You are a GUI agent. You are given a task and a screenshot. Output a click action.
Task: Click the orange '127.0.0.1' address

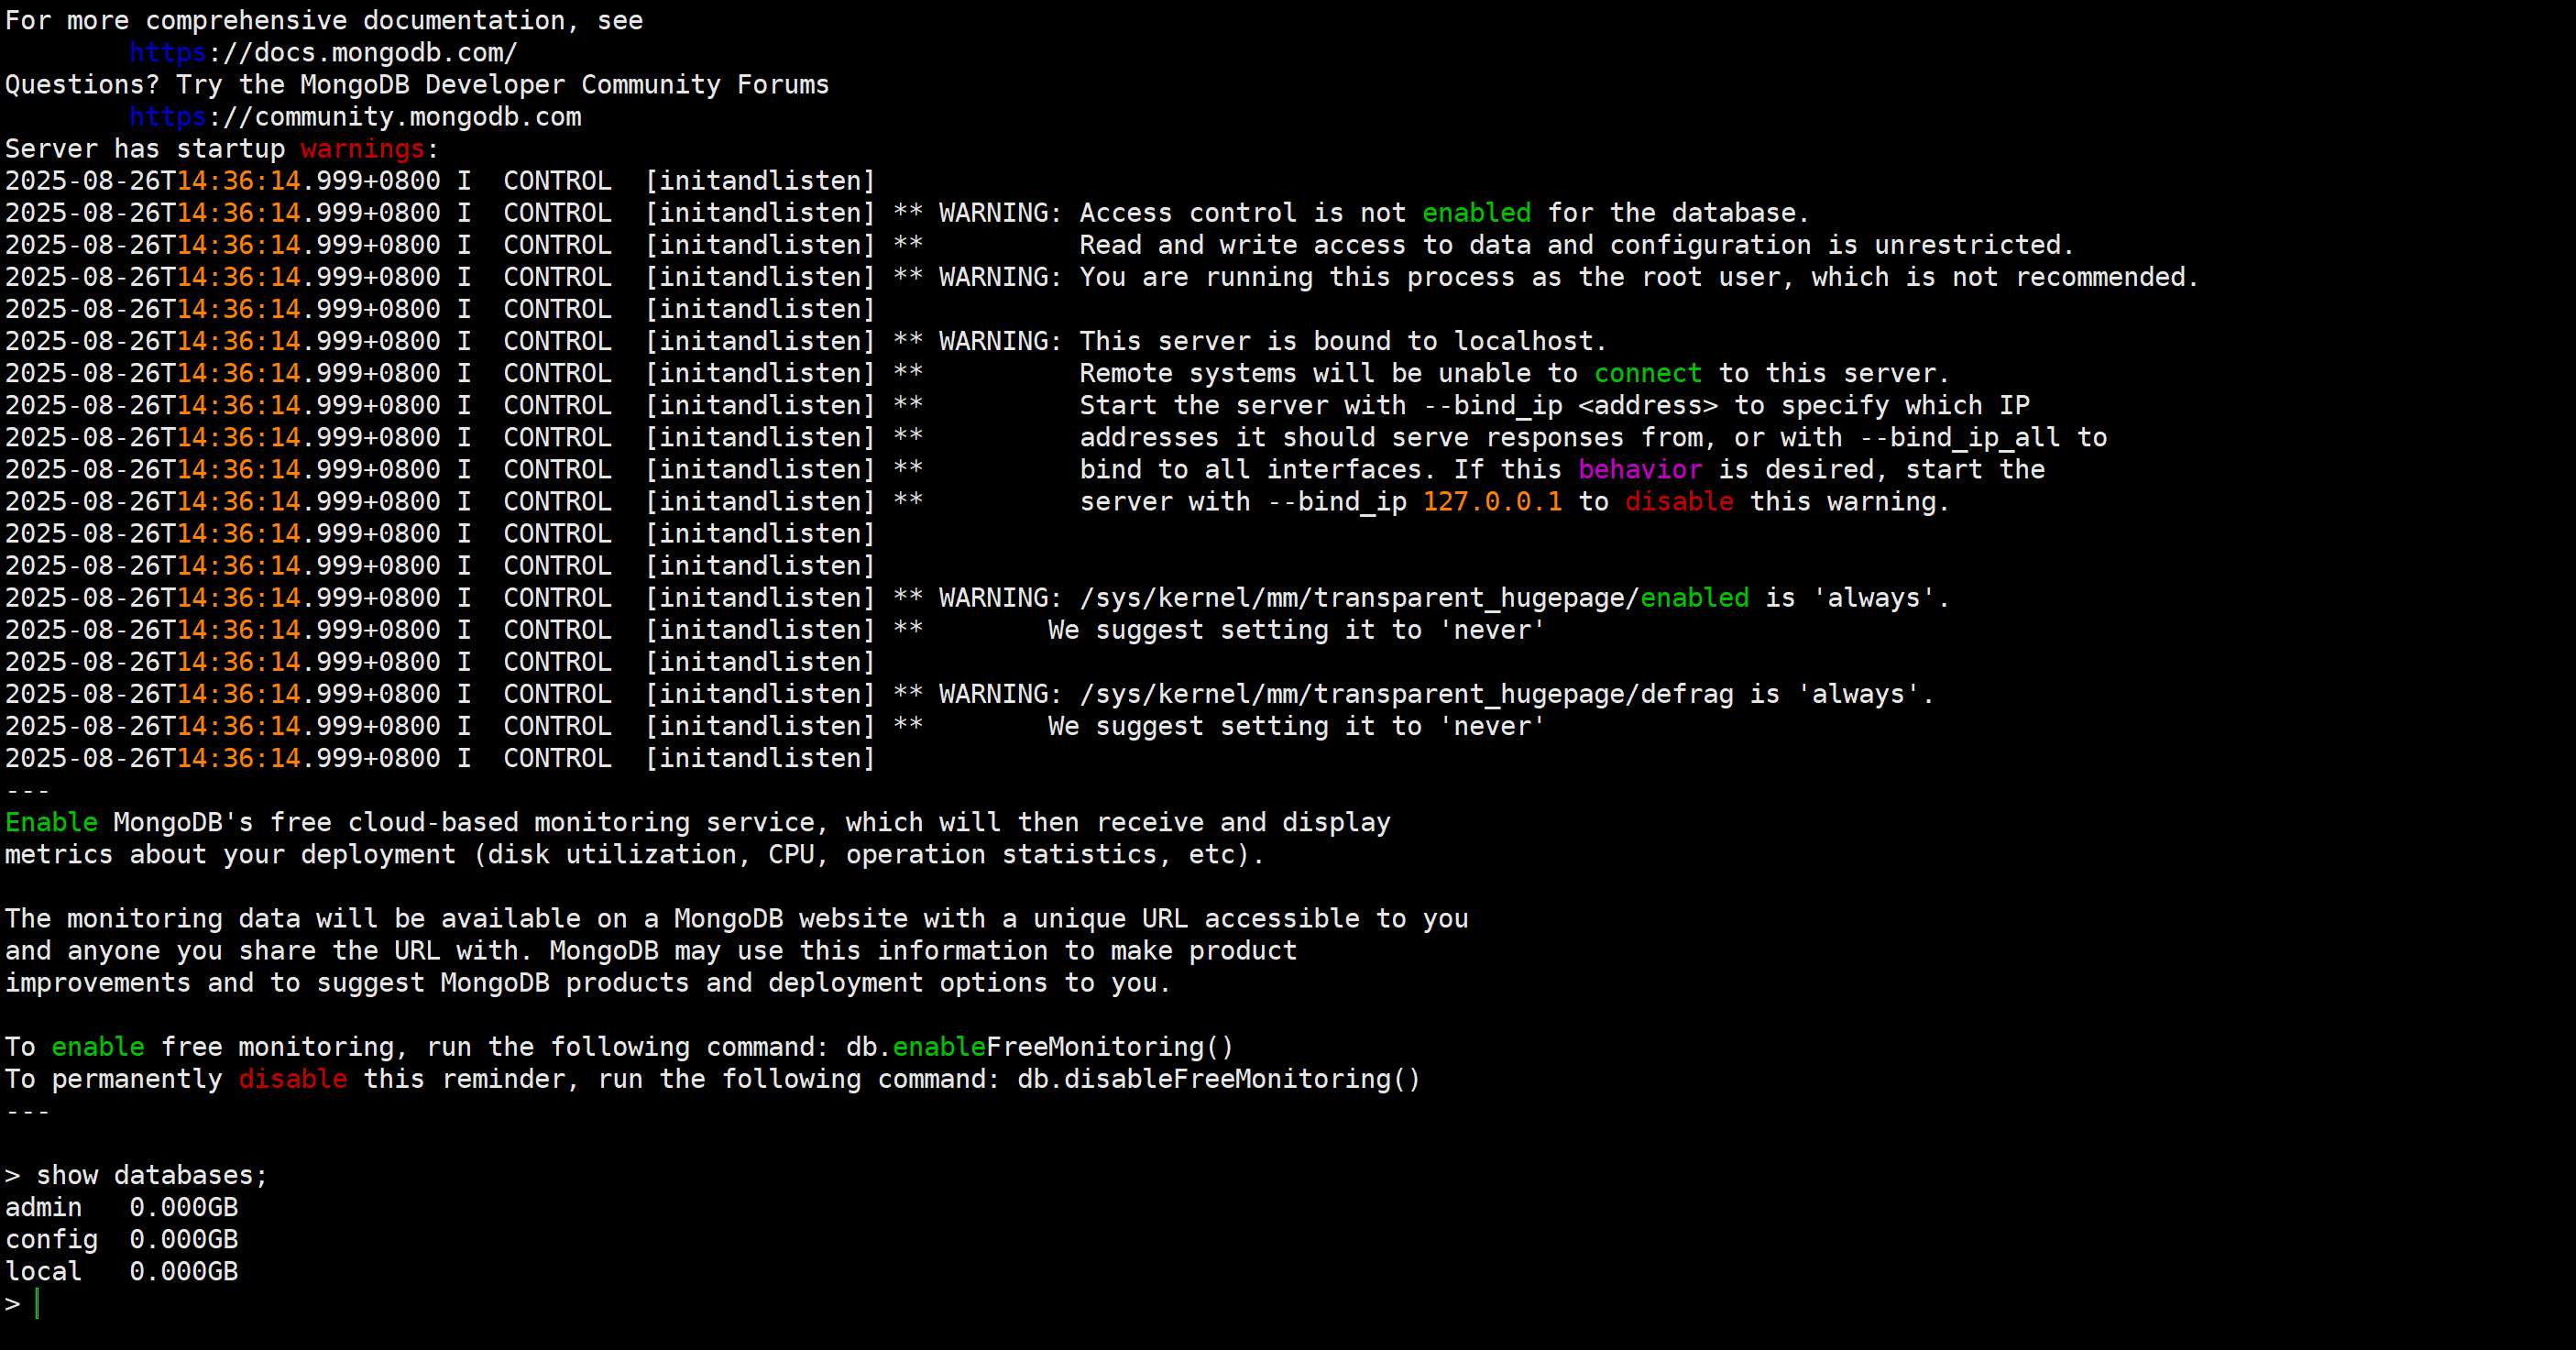[1492, 501]
